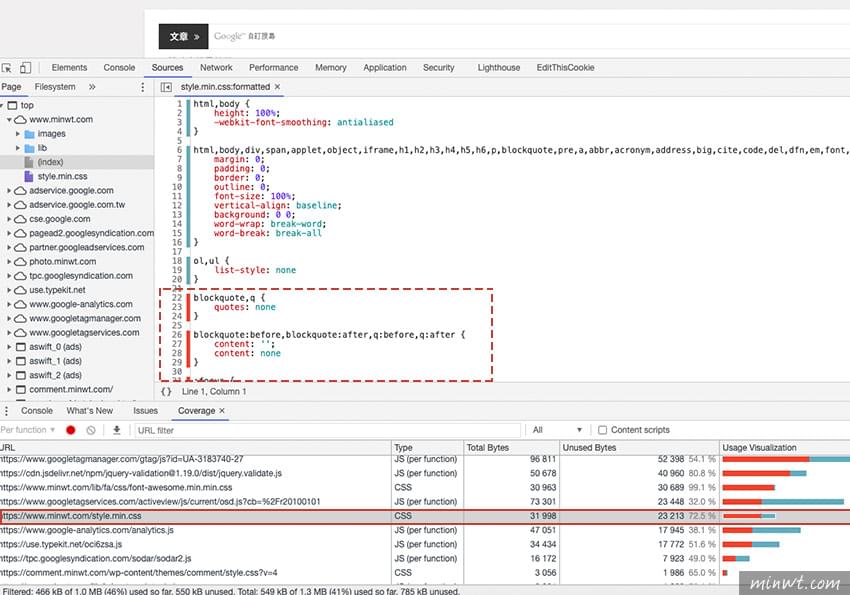The height and width of the screenshot is (595, 850).
Task: Click the usage bar for osd.js row
Action: click(783, 502)
